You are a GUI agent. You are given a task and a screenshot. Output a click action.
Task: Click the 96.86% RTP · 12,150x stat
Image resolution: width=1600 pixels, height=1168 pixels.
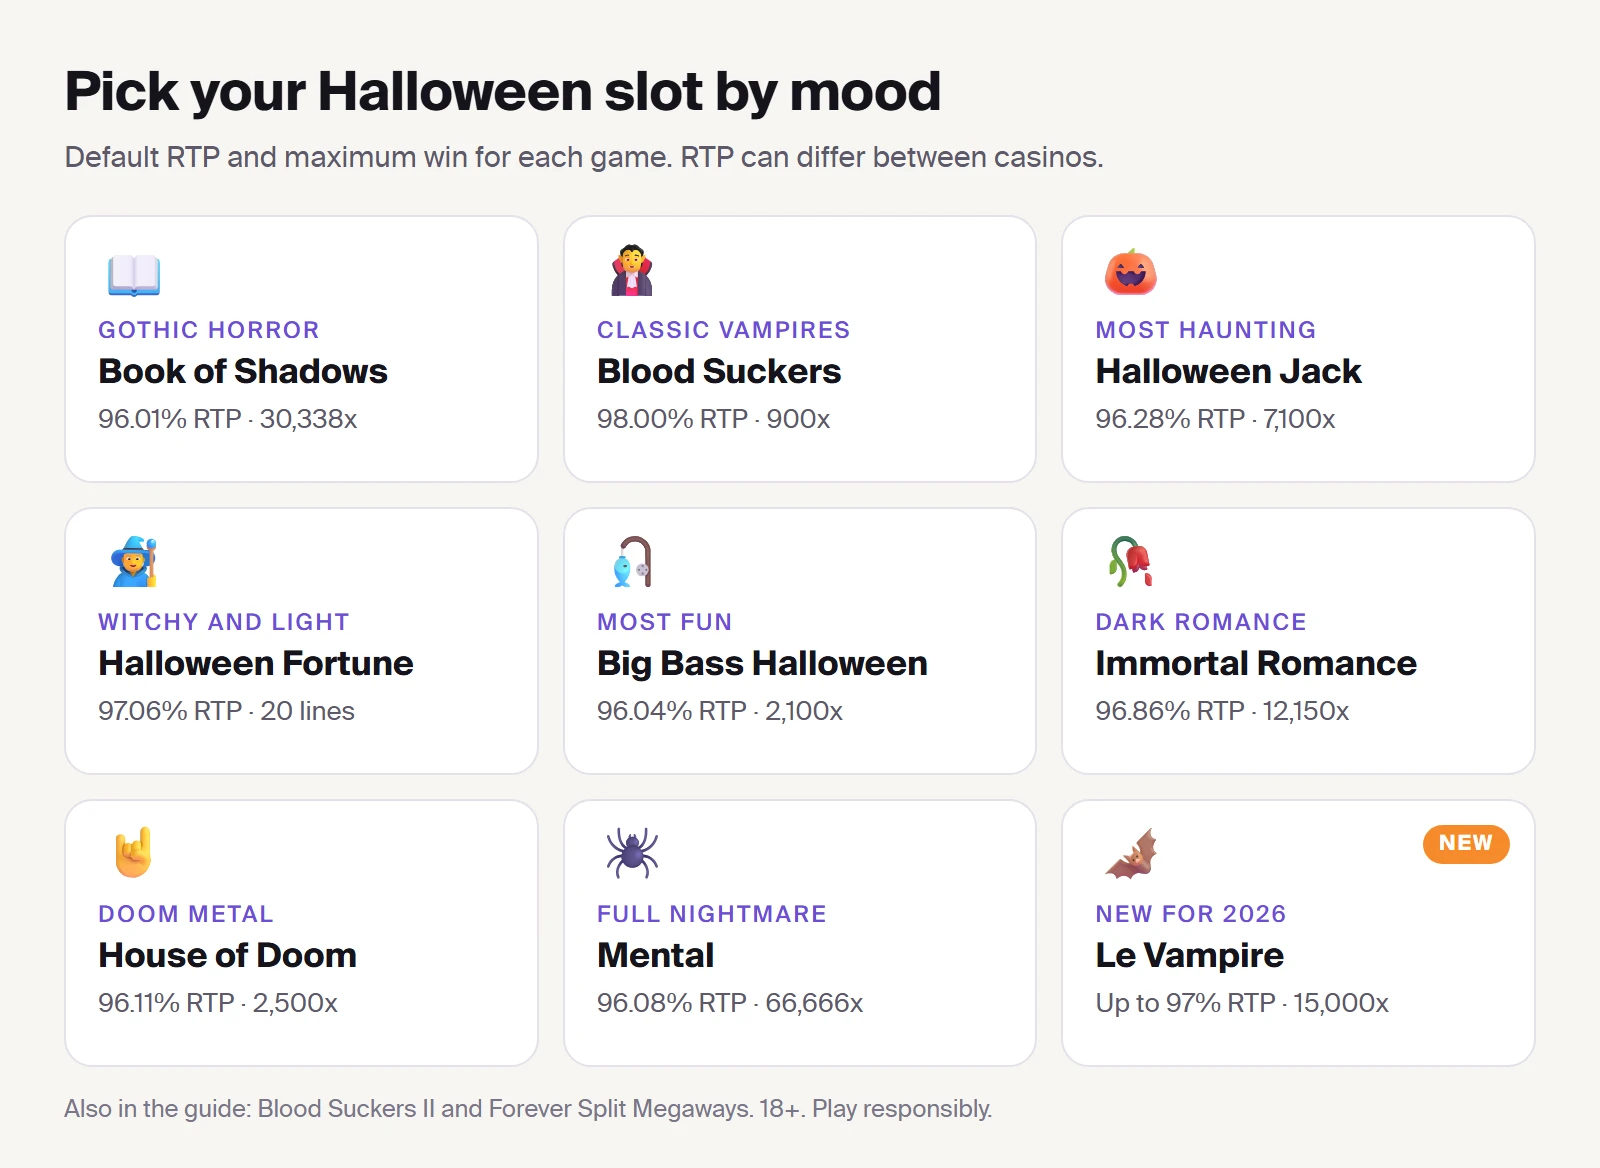[x=1222, y=711]
